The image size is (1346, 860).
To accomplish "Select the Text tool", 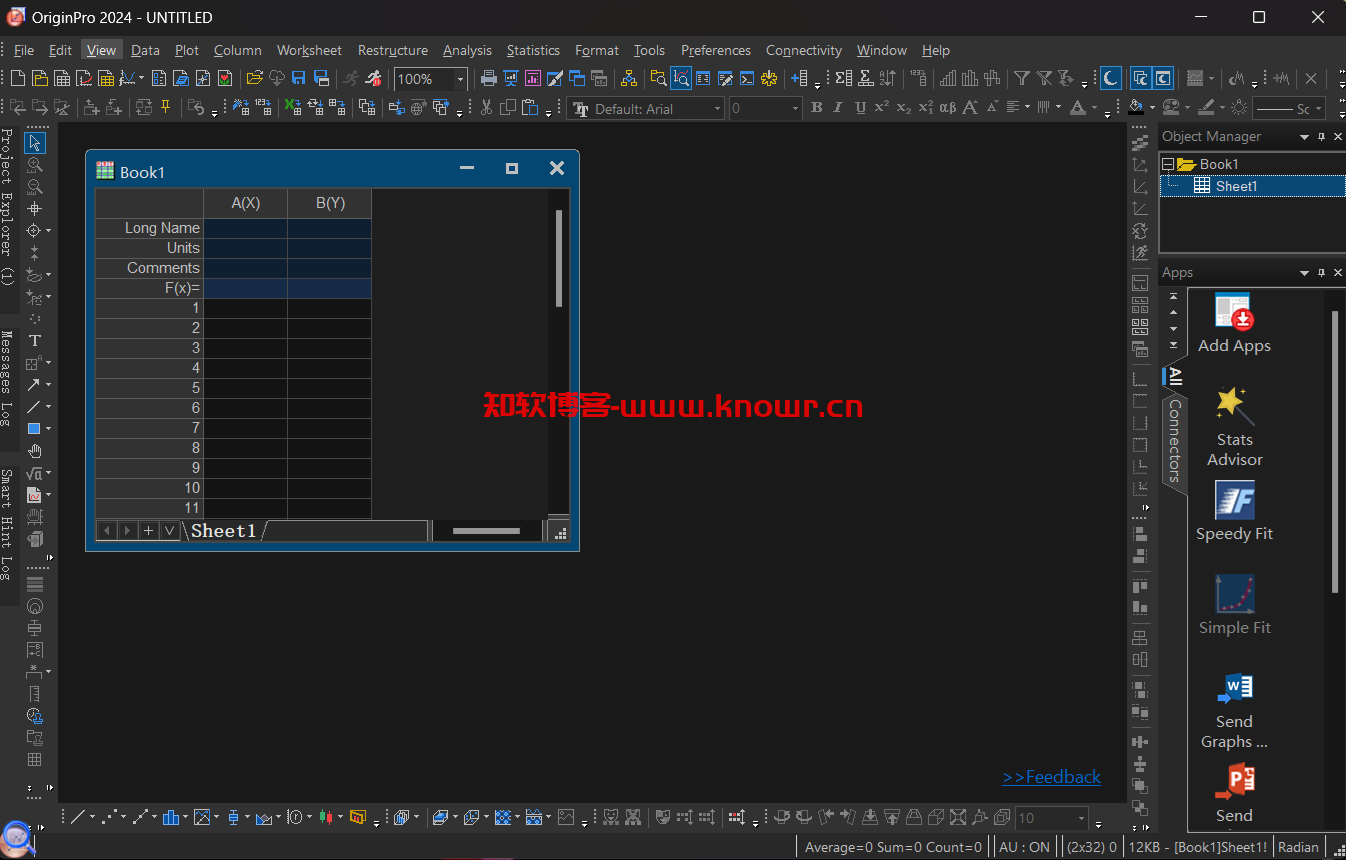I will tap(34, 341).
